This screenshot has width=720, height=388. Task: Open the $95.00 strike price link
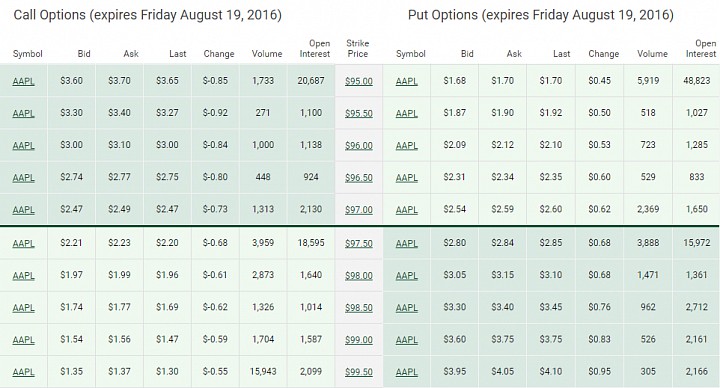[359, 81]
